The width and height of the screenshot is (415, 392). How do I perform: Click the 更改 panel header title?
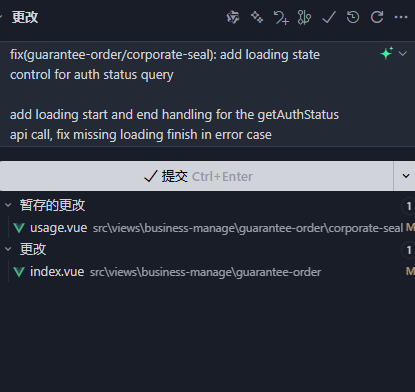25,17
